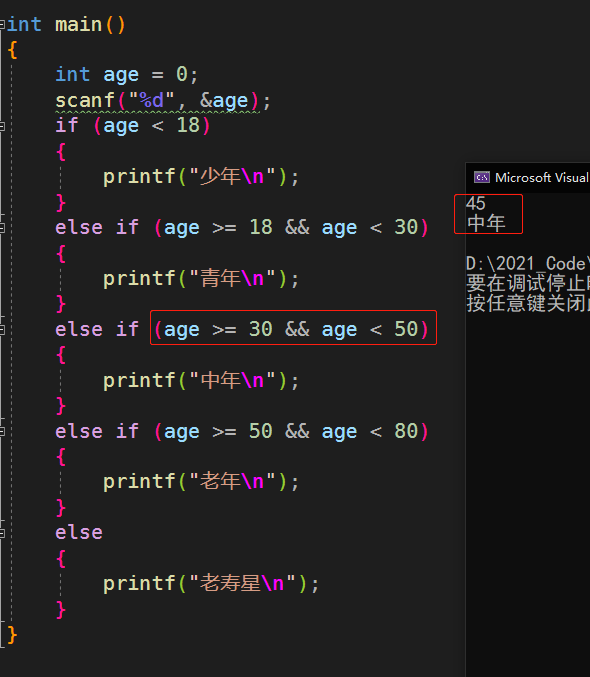Click the printf line printing 少年
Image resolution: width=590 pixels, height=677 pixels.
201,177
